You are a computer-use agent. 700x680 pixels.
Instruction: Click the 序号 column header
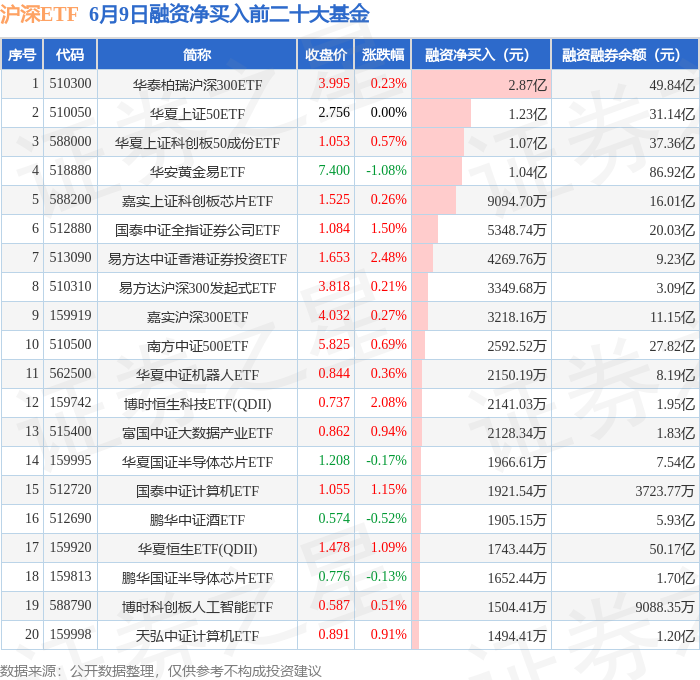point(22,54)
